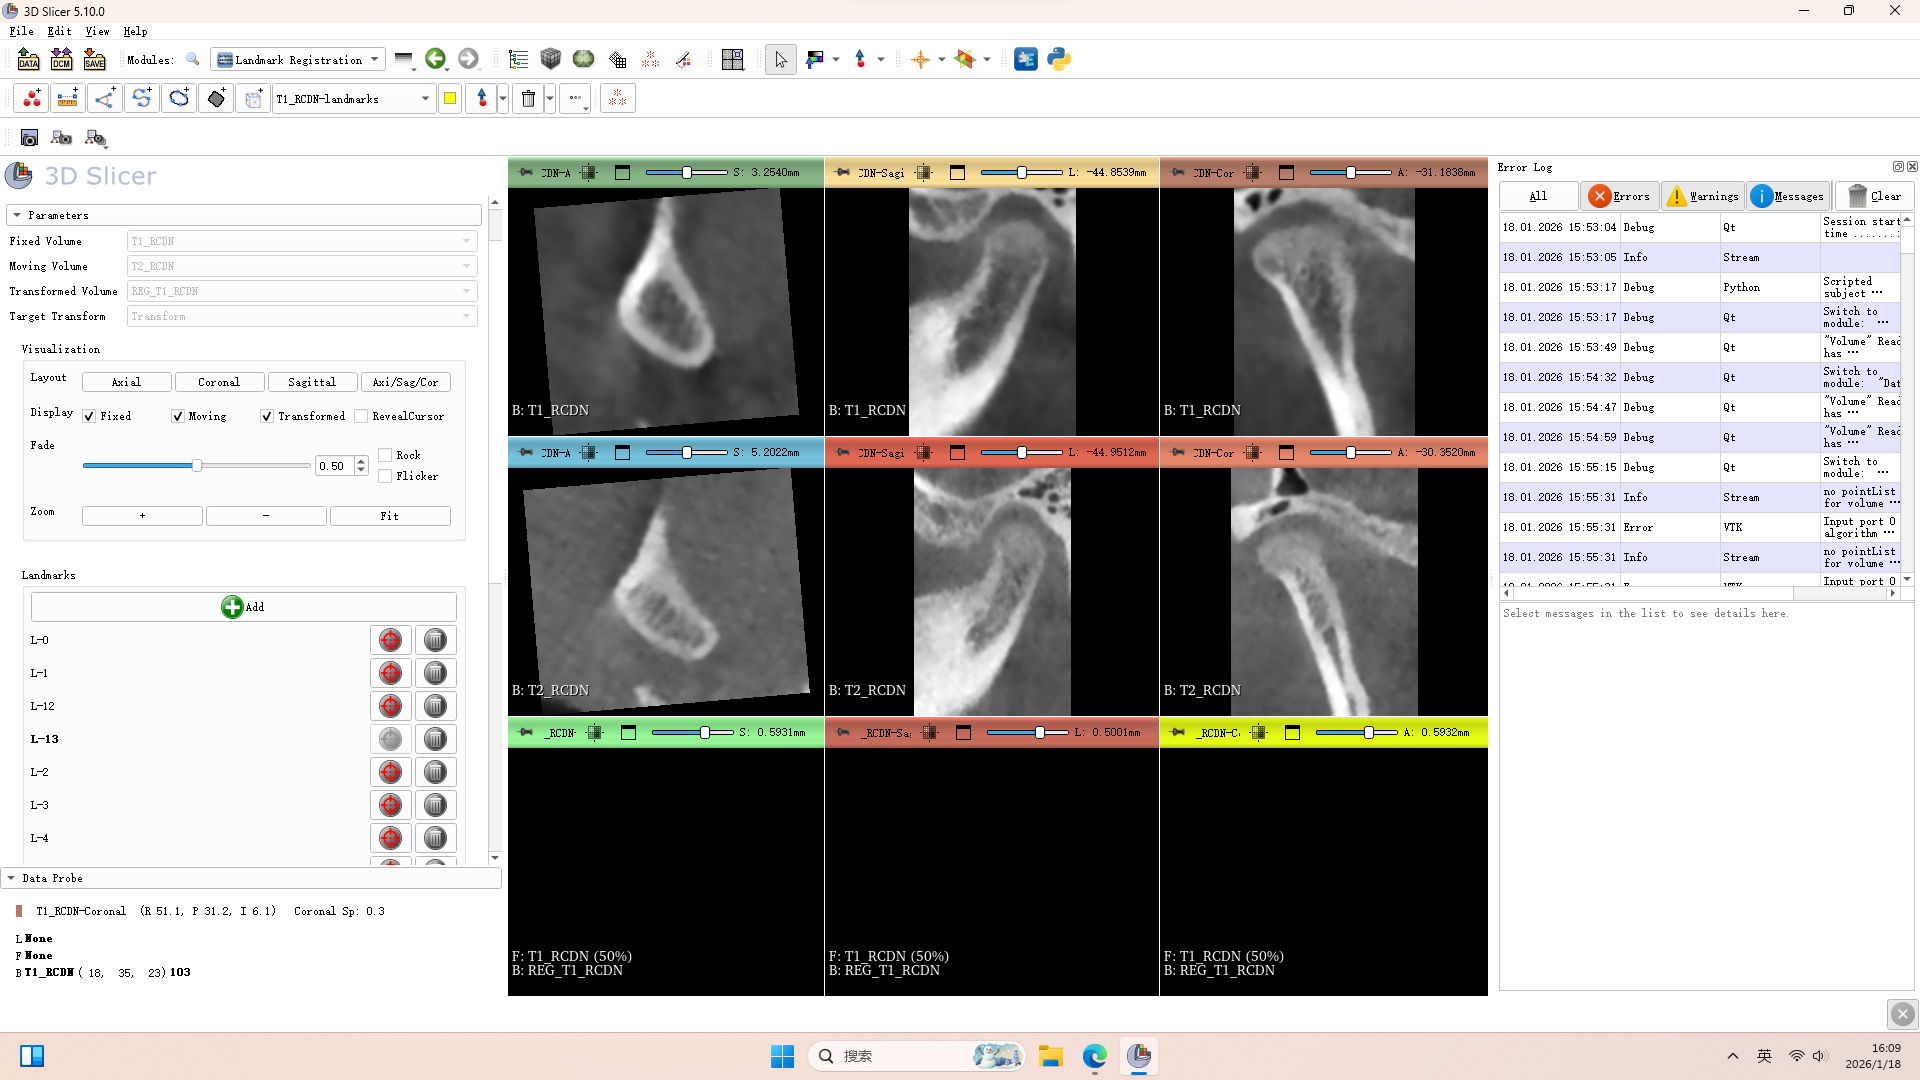Enable the RevealCursor checkbox
This screenshot has height=1080, width=1920.
362,416
